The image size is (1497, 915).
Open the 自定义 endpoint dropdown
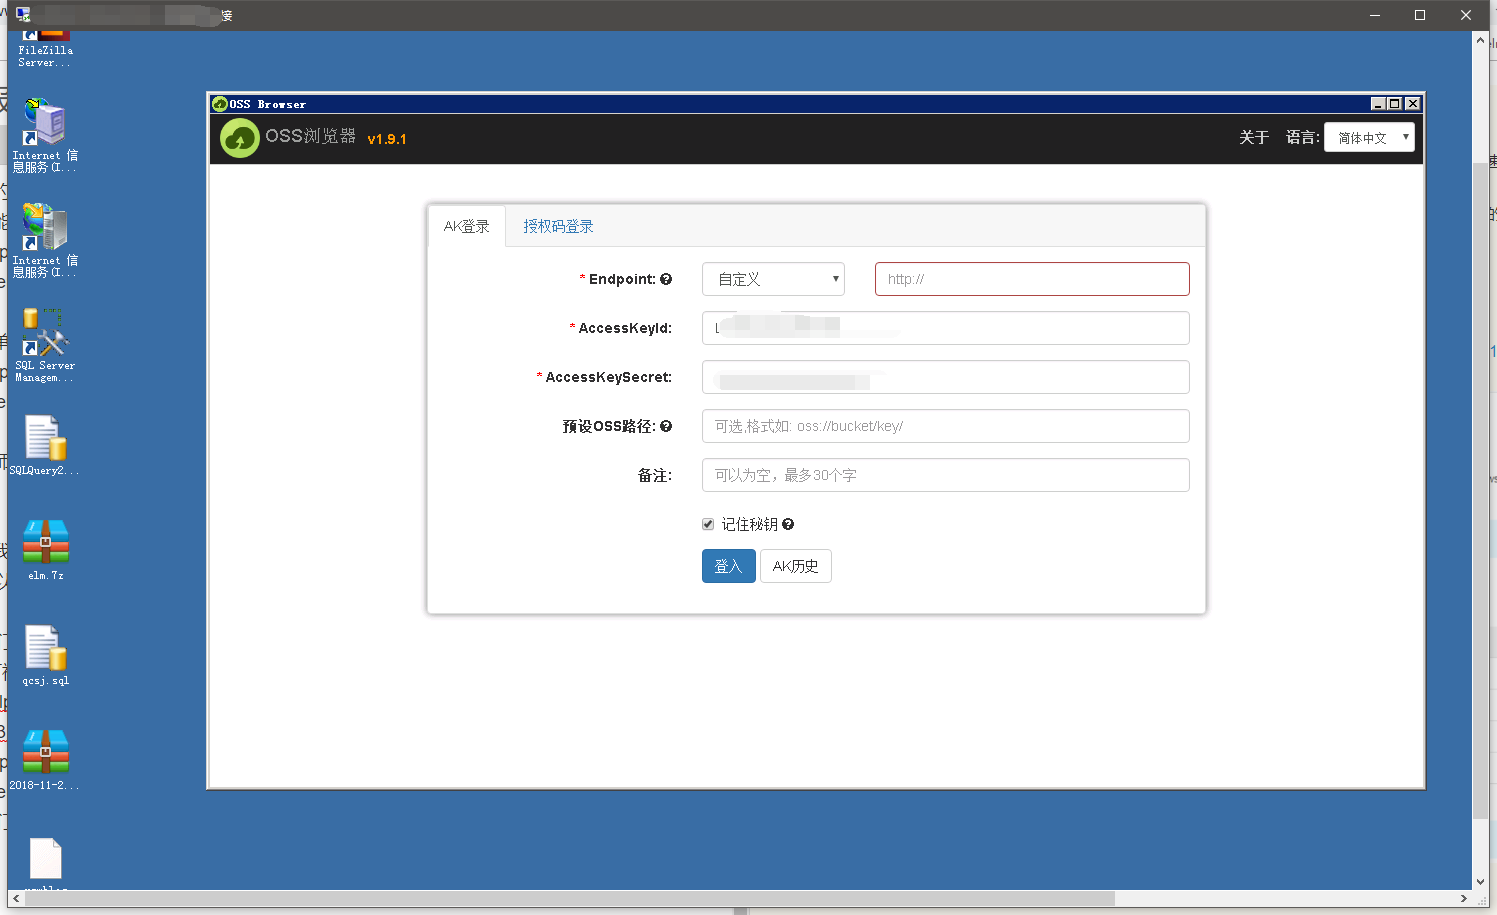[x=773, y=279]
